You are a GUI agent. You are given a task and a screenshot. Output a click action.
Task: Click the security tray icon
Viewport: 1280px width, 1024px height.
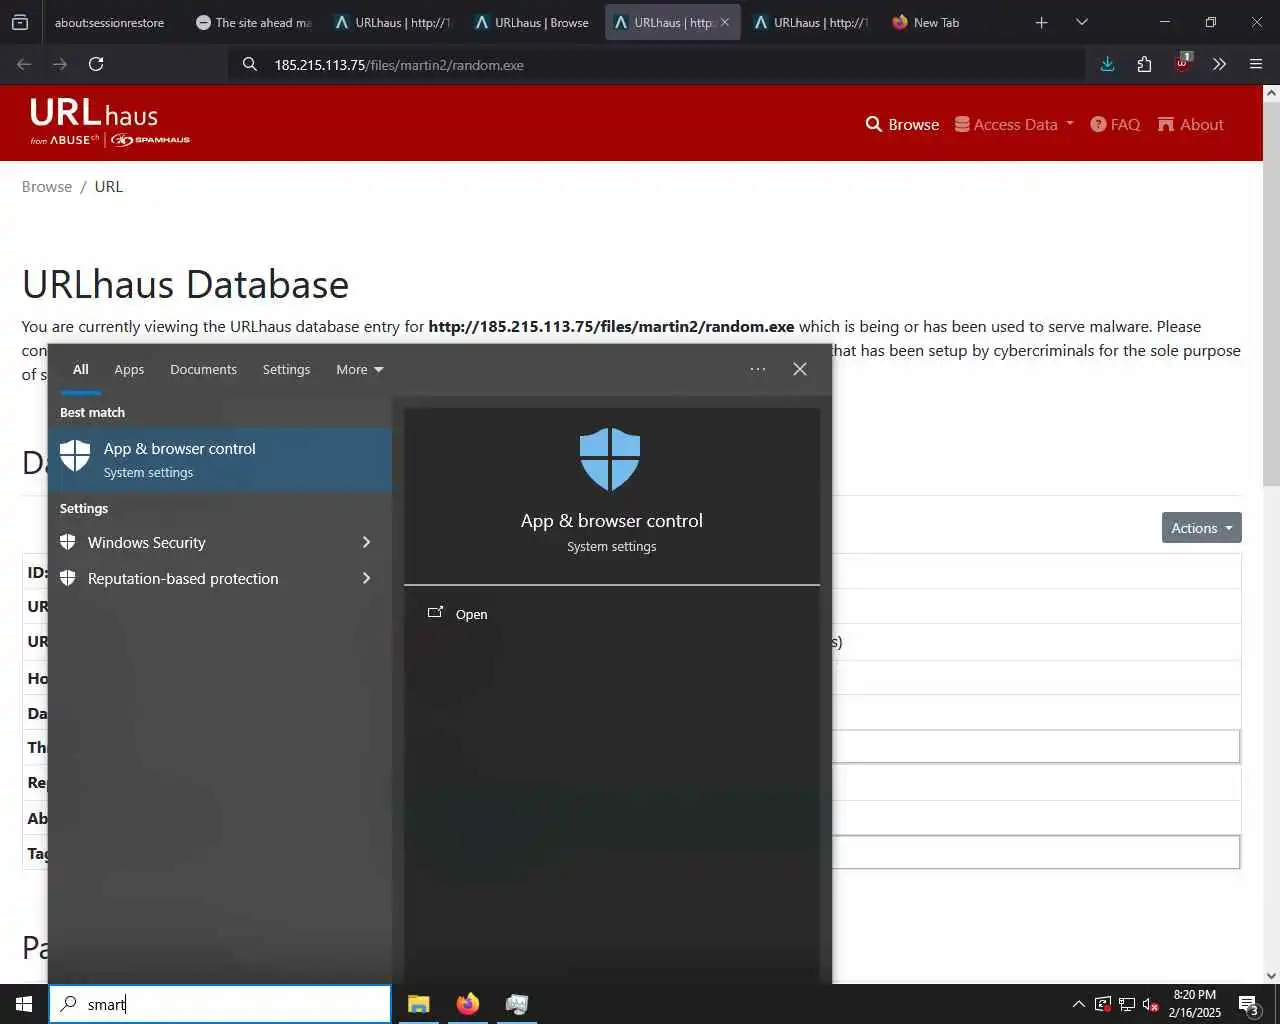[1103, 1004]
